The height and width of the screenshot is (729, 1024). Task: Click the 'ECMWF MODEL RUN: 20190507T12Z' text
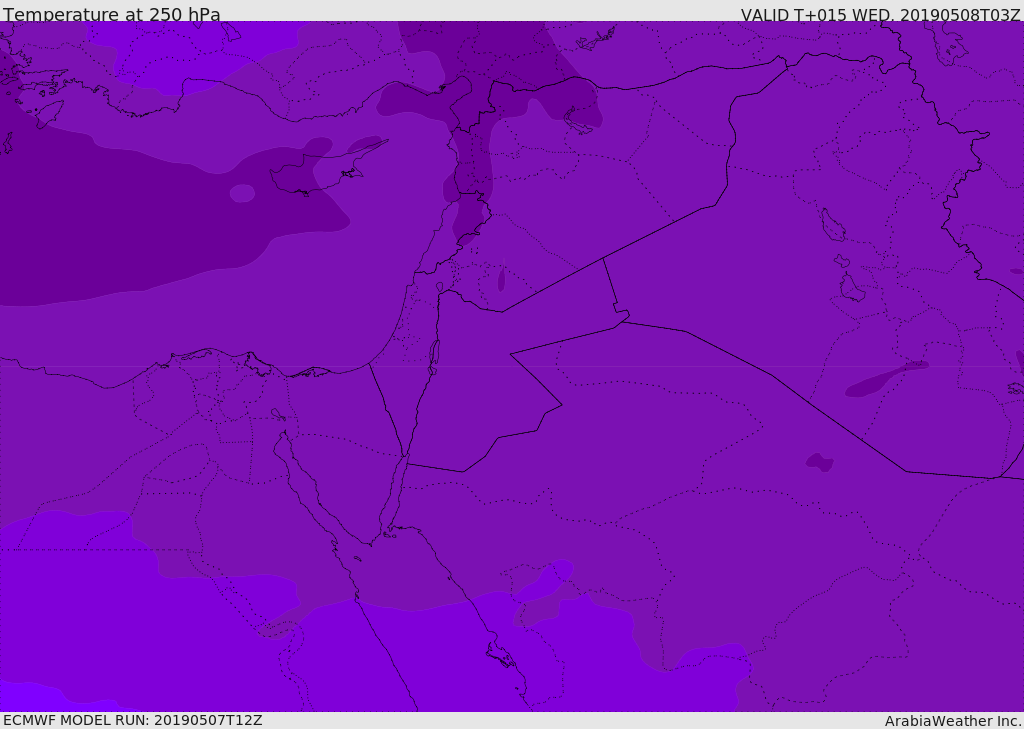point(133,721)
